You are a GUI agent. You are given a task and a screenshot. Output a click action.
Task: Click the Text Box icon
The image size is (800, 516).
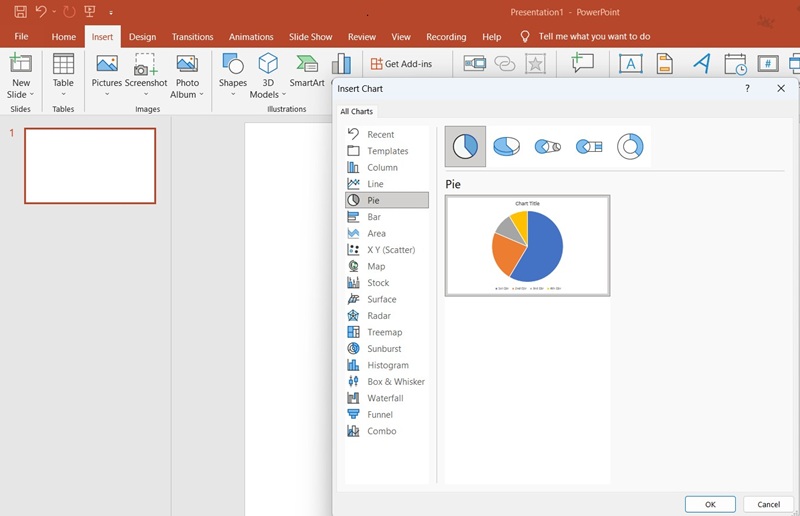tap(631, 64)
